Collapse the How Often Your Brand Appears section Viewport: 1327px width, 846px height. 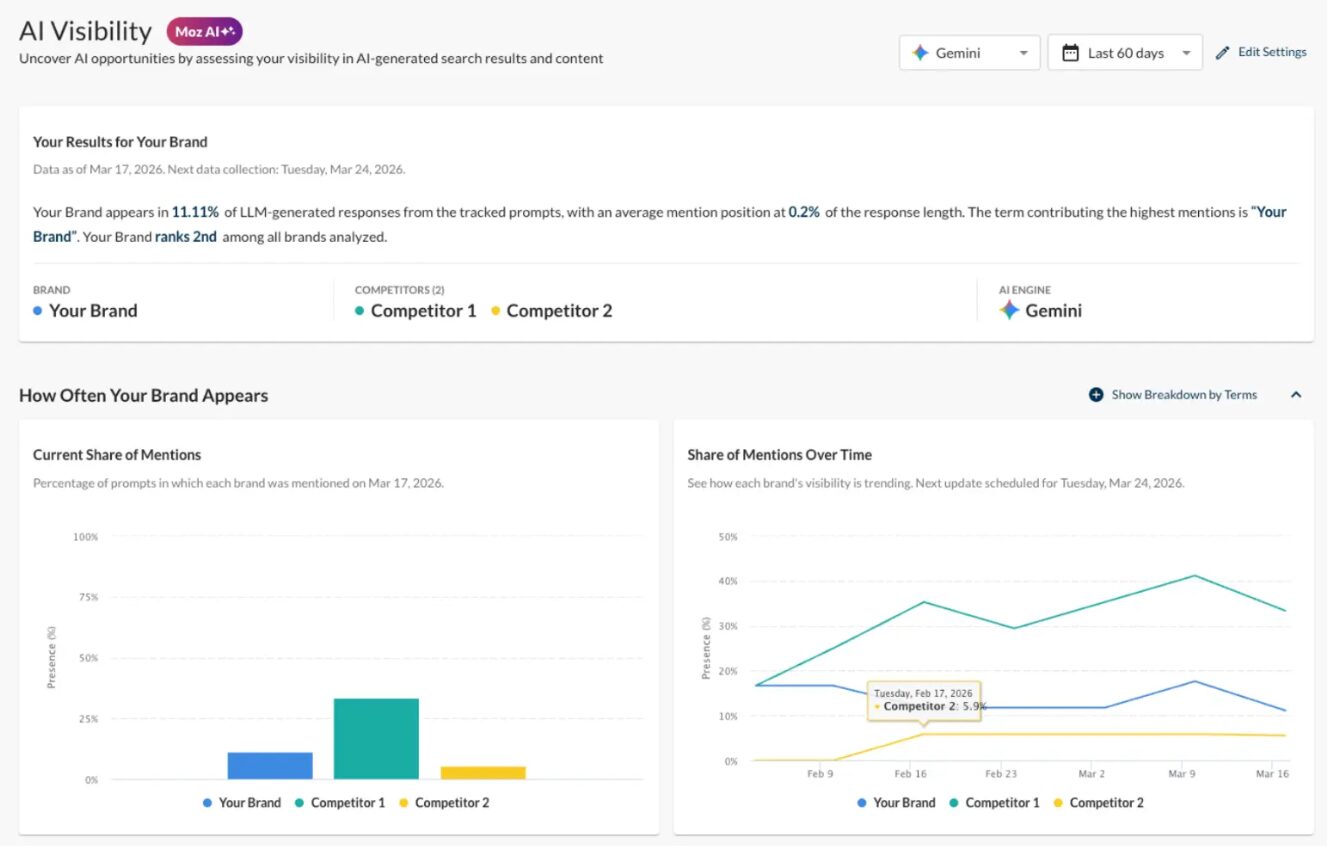pos(1296,395)
